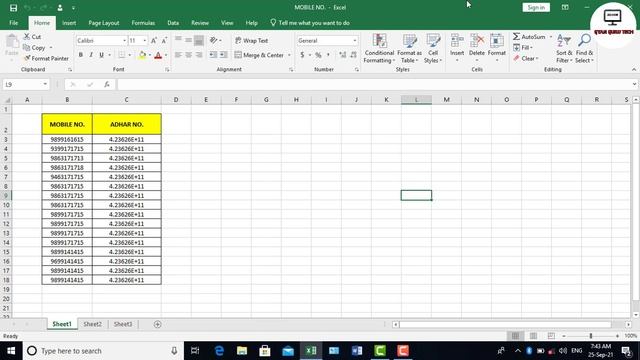Open Cell Styles gallery
Screen dimensions: 640x360
(433, 49)
